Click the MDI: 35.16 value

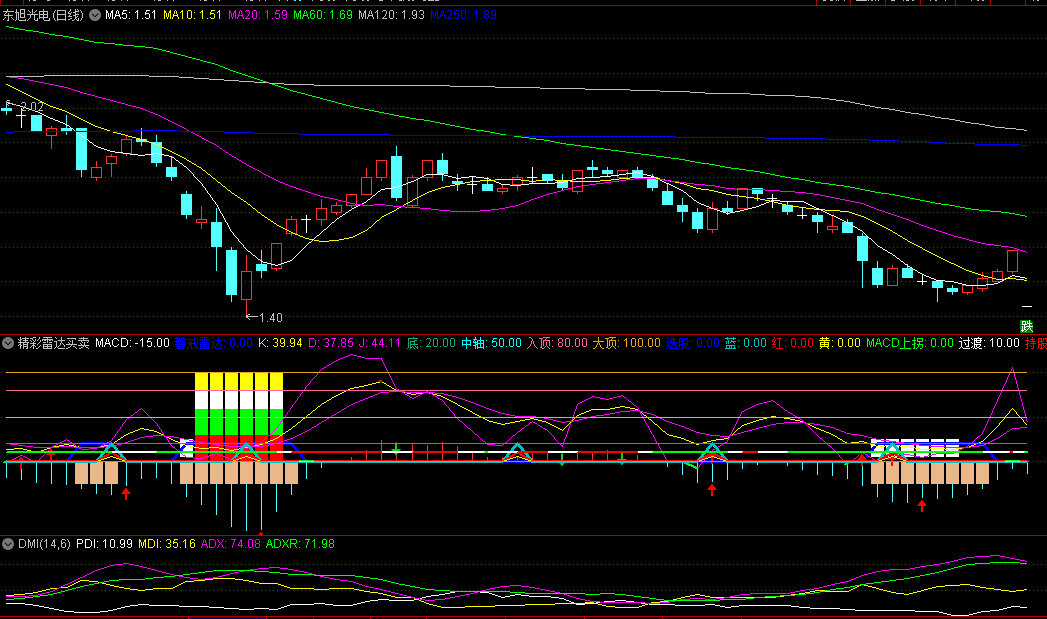point(167,544)
